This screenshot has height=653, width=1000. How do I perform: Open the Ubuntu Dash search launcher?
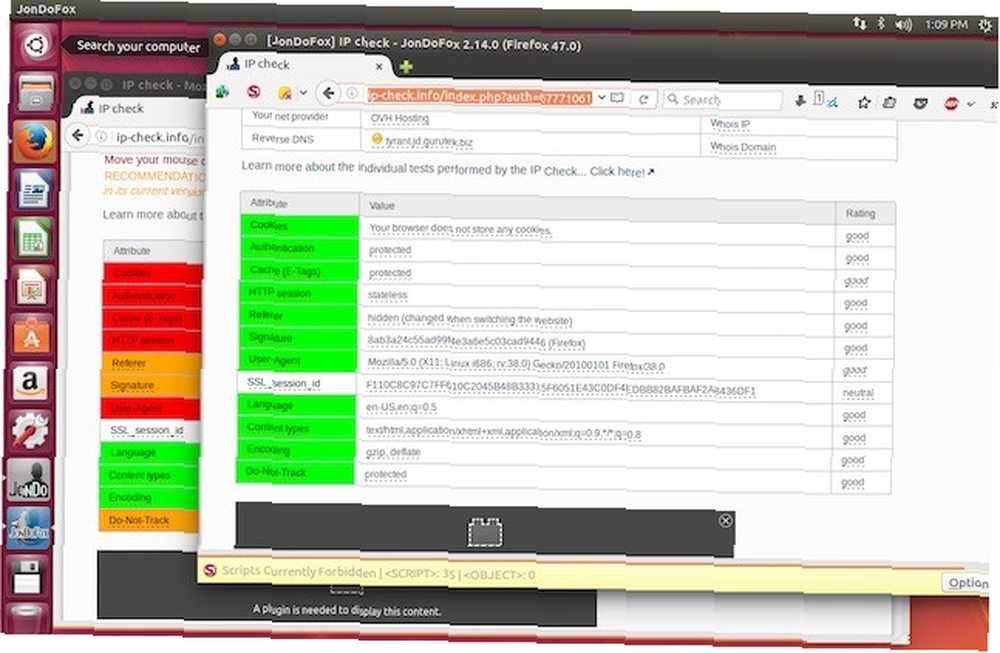(x=36, y=45)
